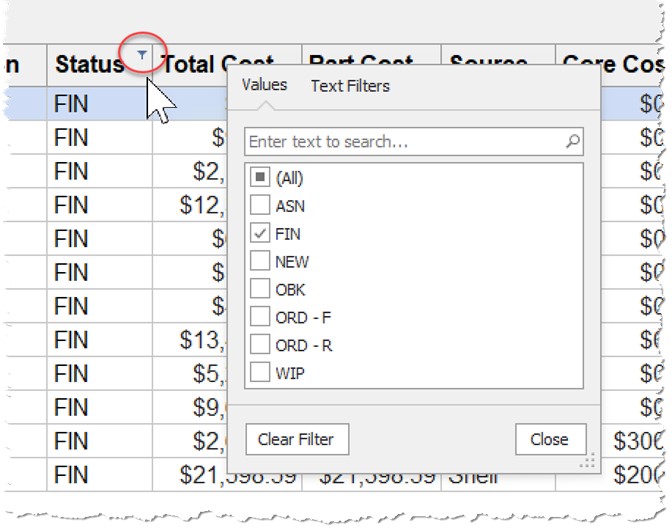
Task: Select the ORD - F checkbox
Action: pyautogui.click(x=259, y=318)
